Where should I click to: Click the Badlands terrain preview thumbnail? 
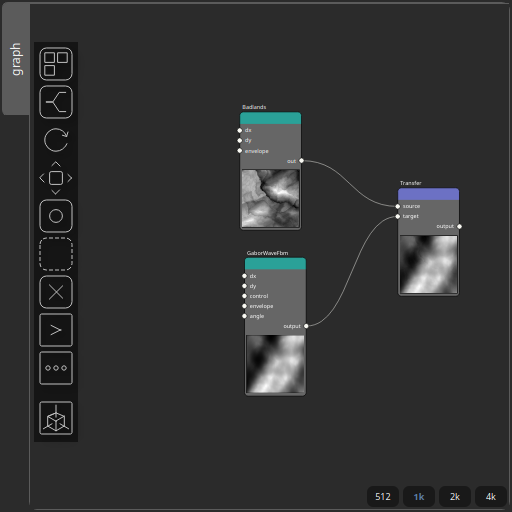pyautogui.click(x=271, y=198)
